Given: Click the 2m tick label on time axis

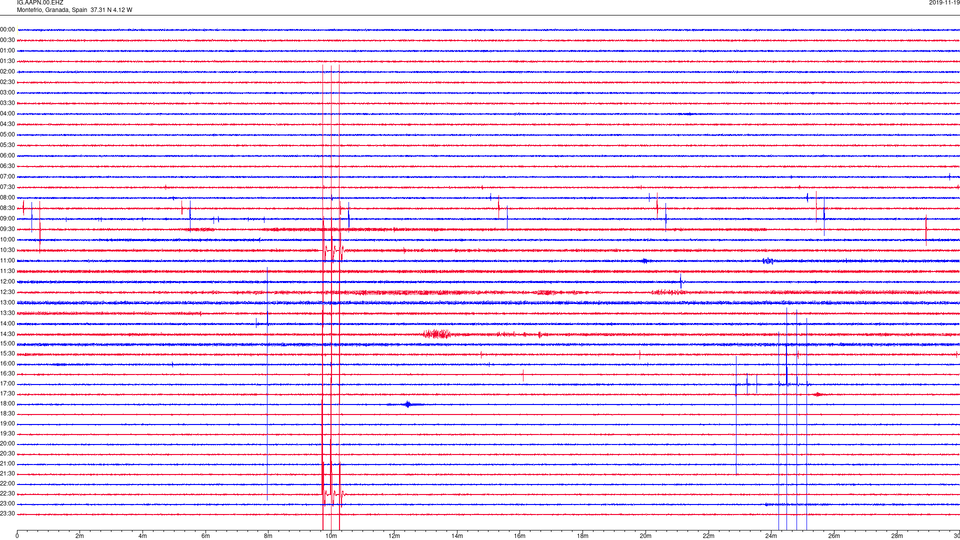Looking at the screenshot, I should click(x=80, y=536).
